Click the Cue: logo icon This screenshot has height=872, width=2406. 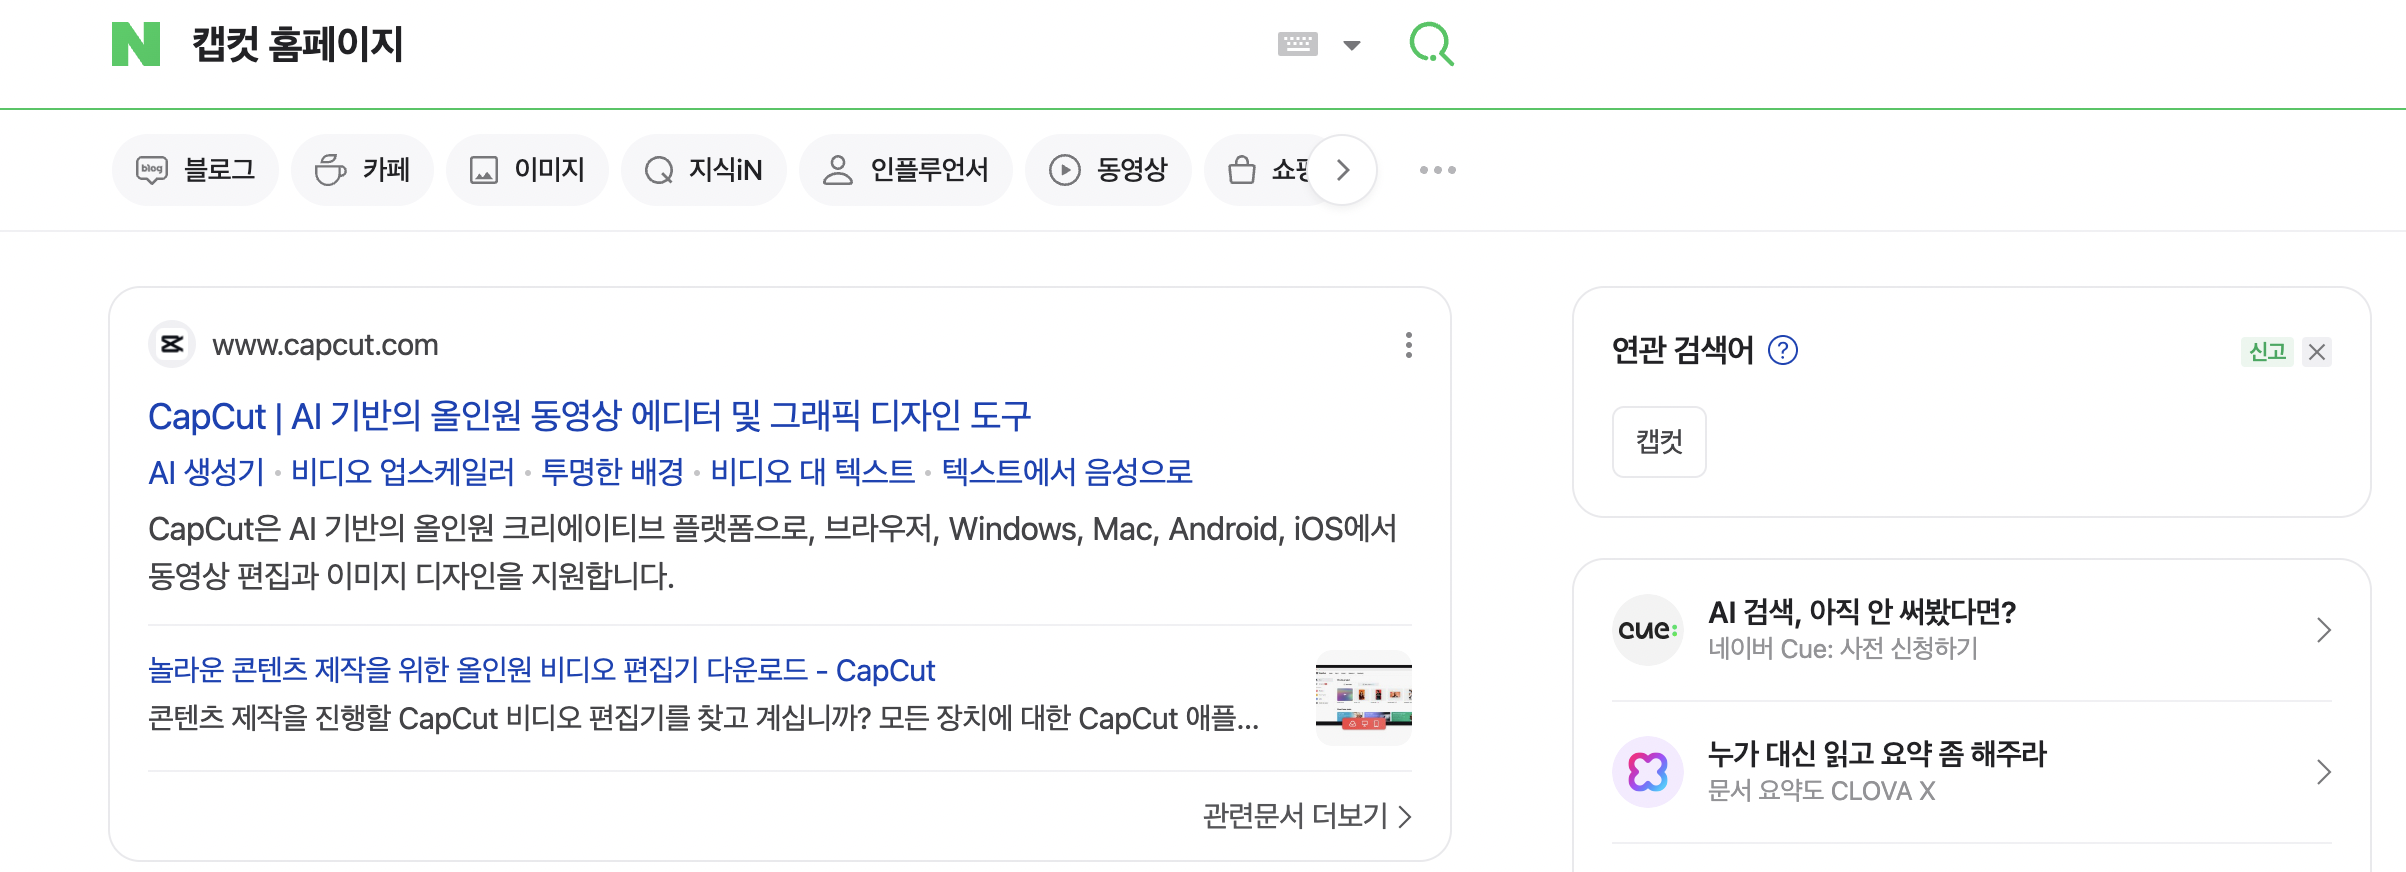point(1648,630)
